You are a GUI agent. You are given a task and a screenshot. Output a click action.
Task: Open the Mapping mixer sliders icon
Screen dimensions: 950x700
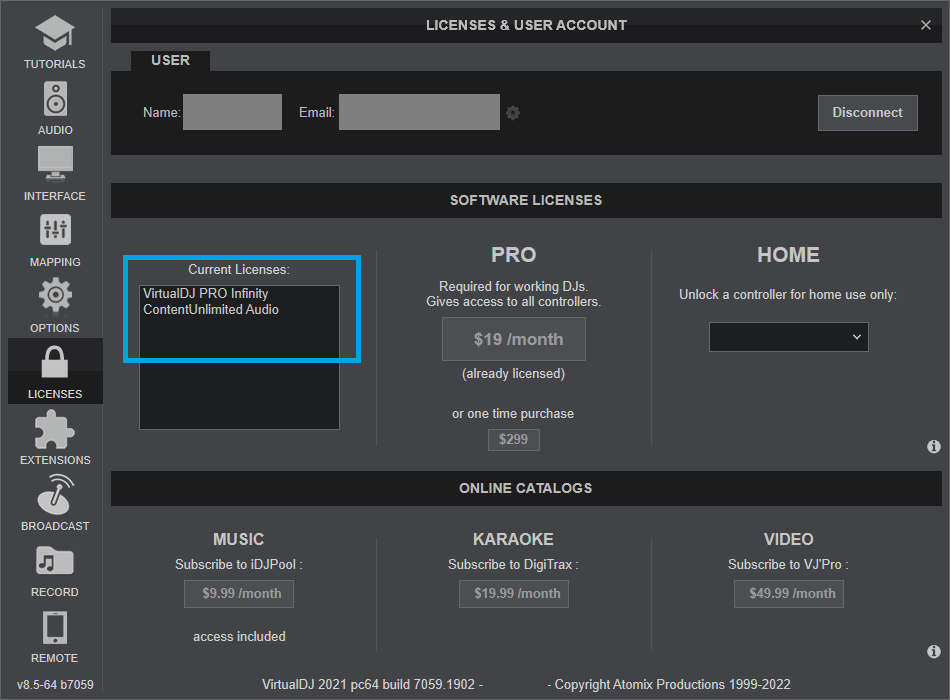[55, 230]
